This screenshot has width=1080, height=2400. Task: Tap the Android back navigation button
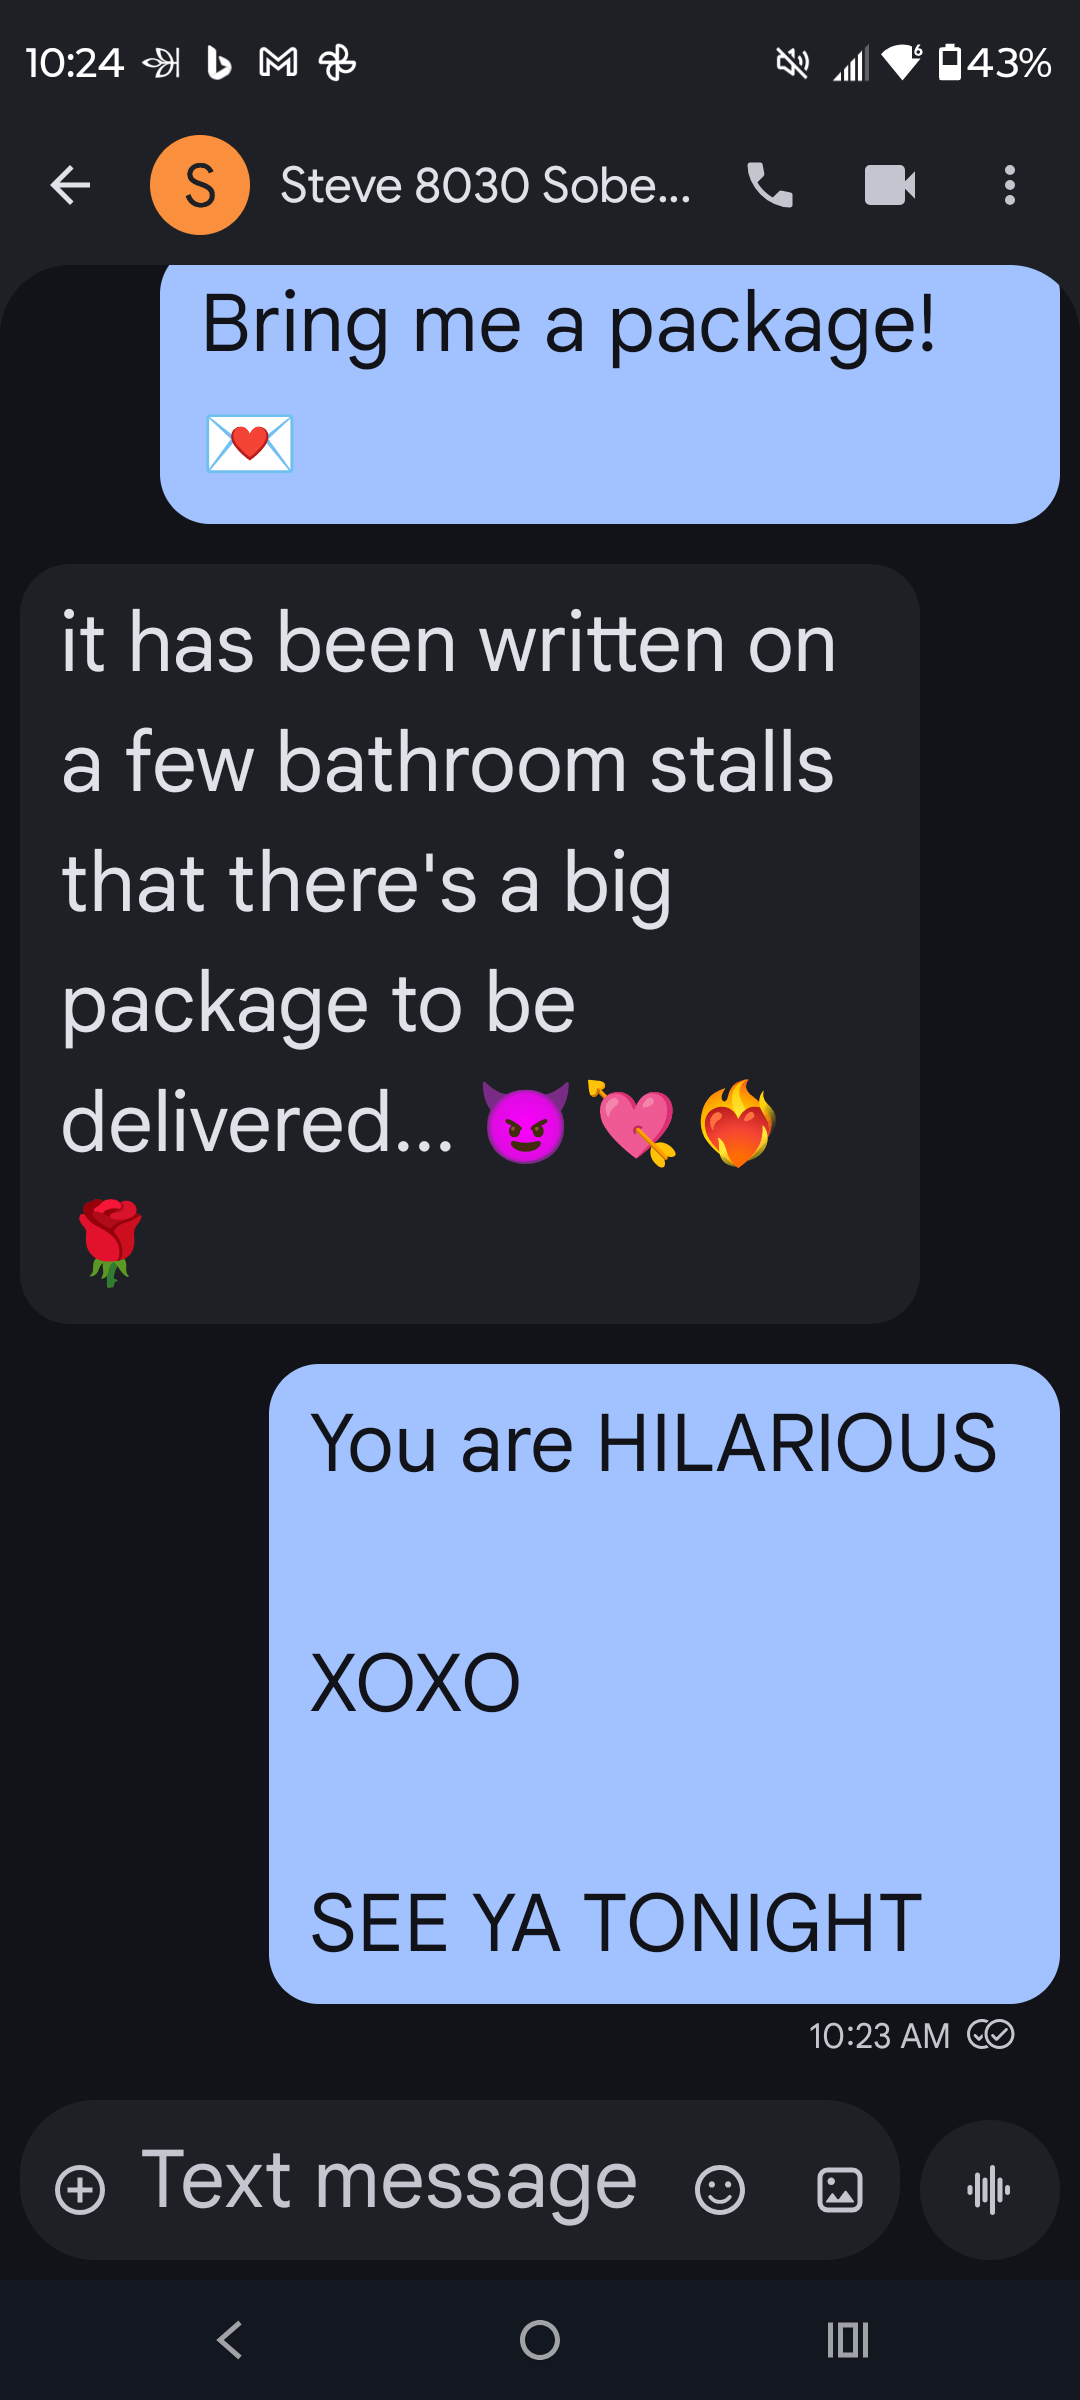click(x=230, y=2340)
